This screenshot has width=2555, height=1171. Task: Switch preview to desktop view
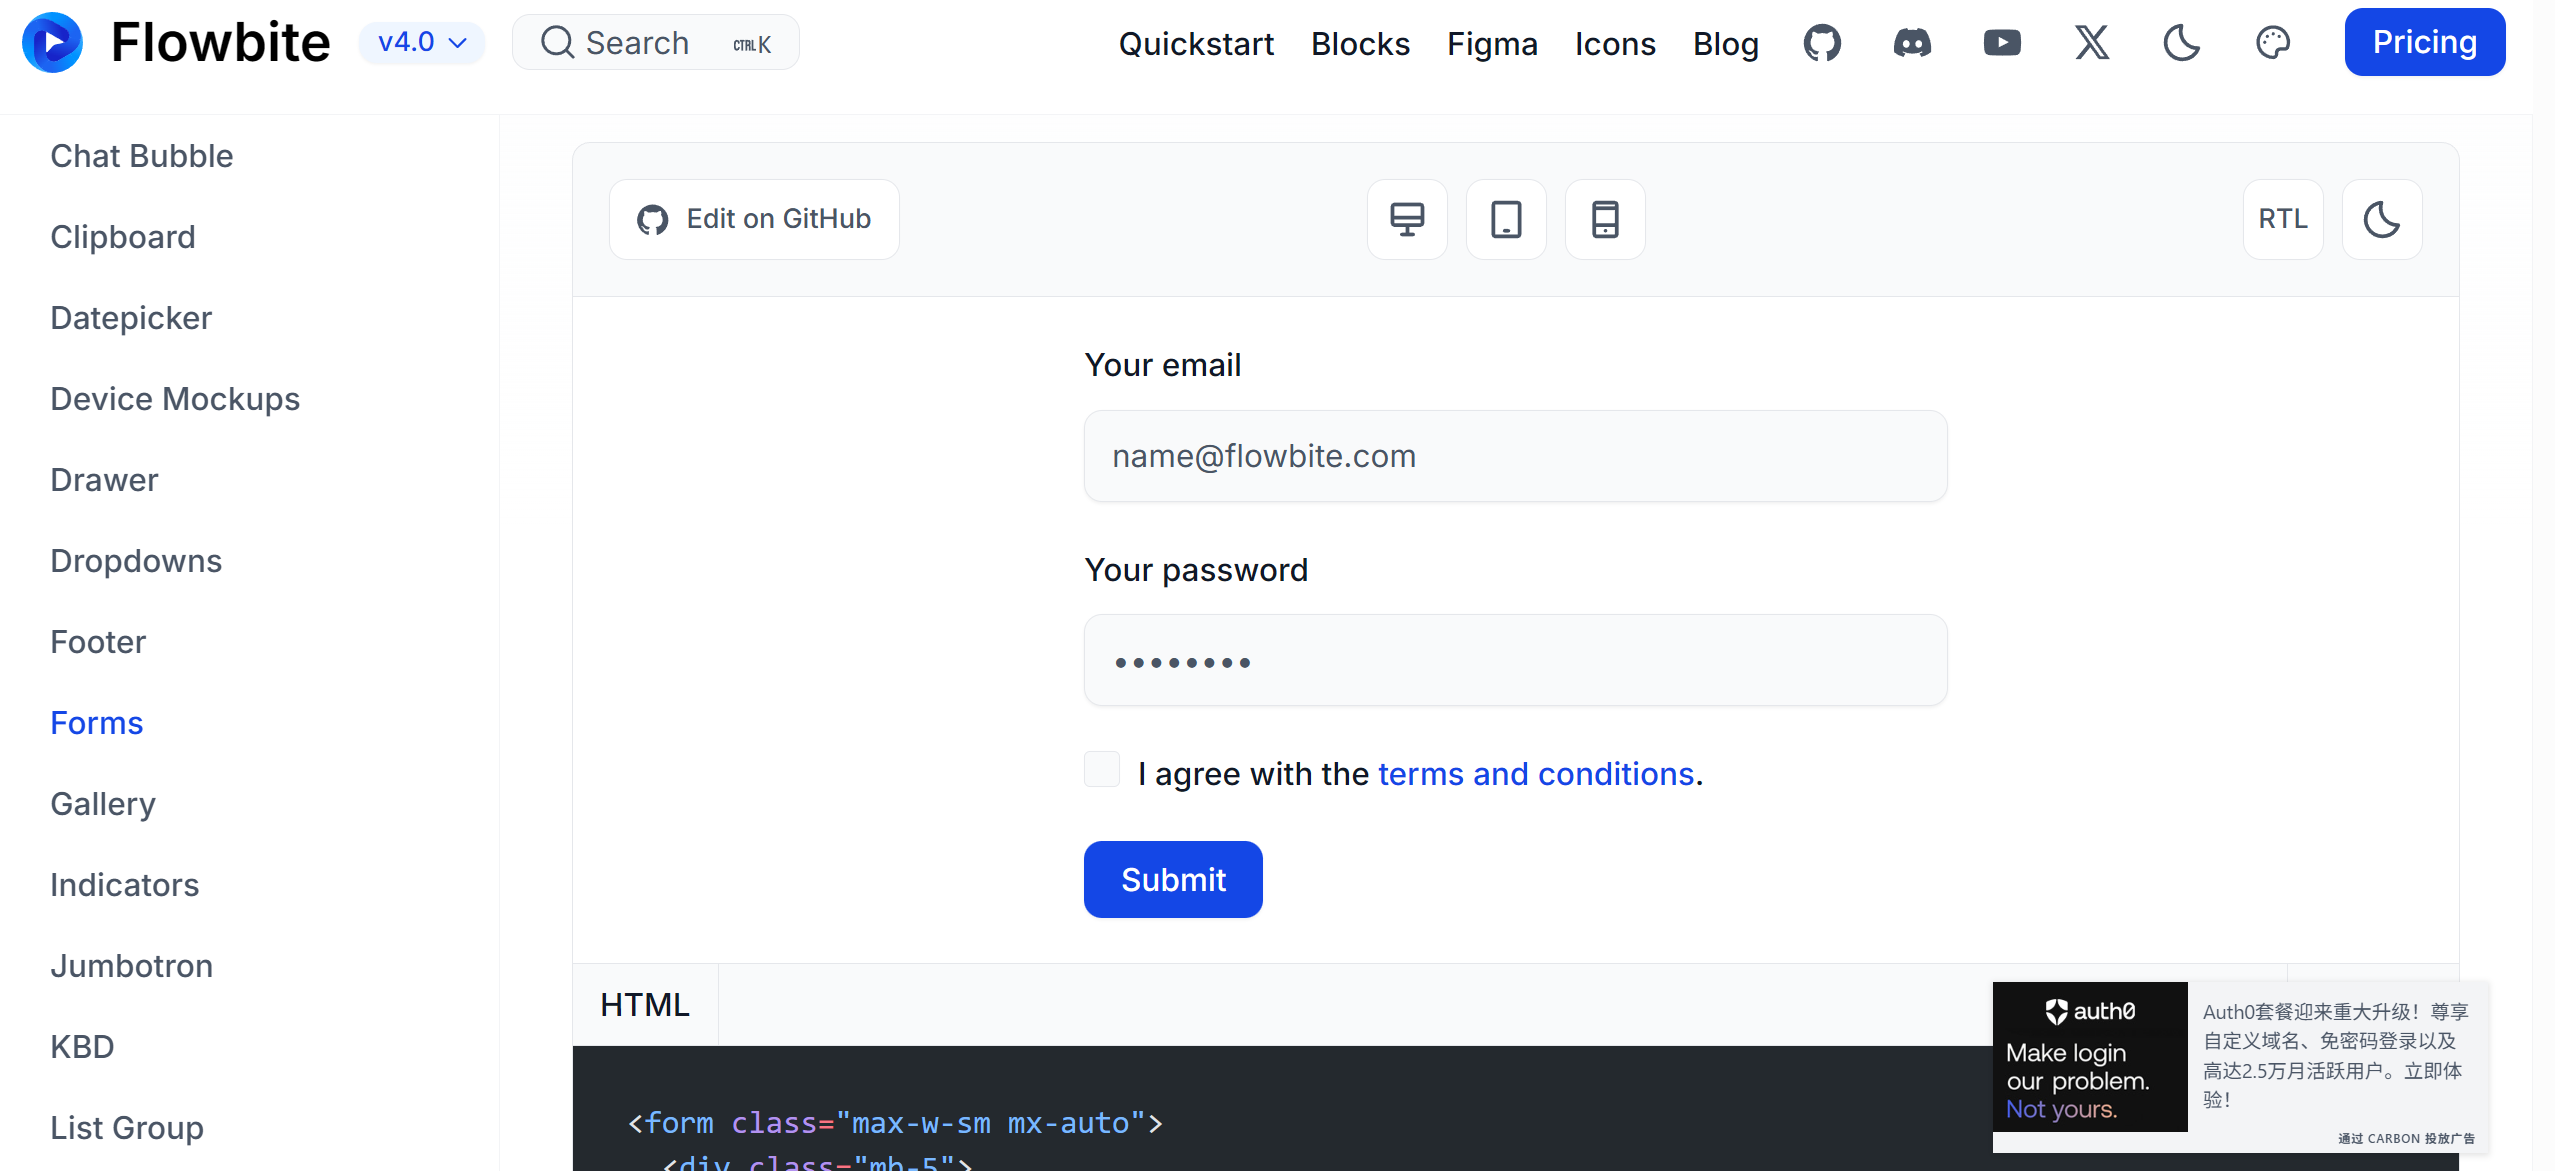[x=1407, y=219]
